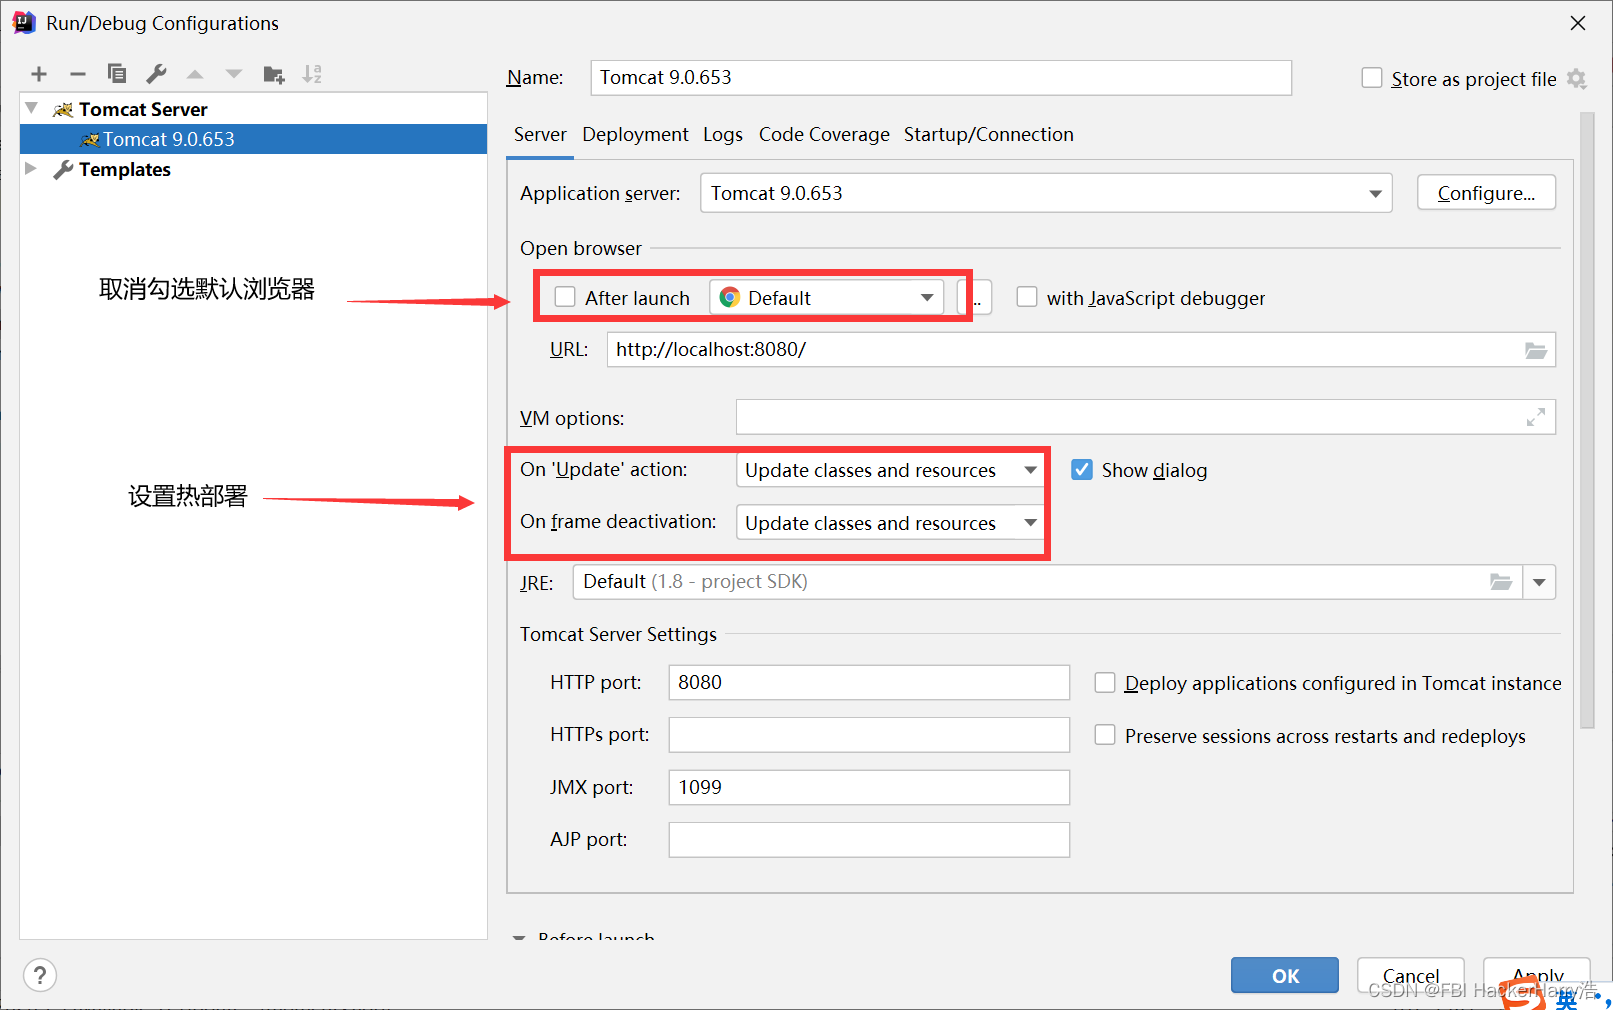The width and height of the screenshot is (1613, 1010).
Task: Click the Cancel button
Action: click(1411, 975)
